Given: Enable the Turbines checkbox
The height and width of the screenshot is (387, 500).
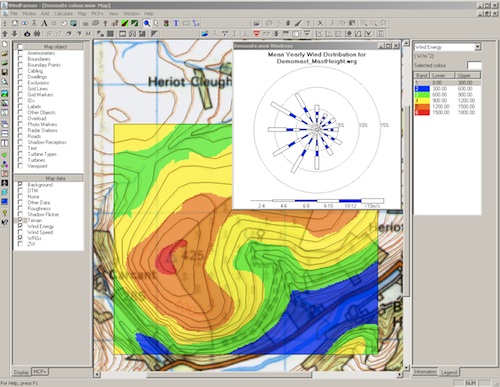Looking at the screenshot, I should click(20, 160).
